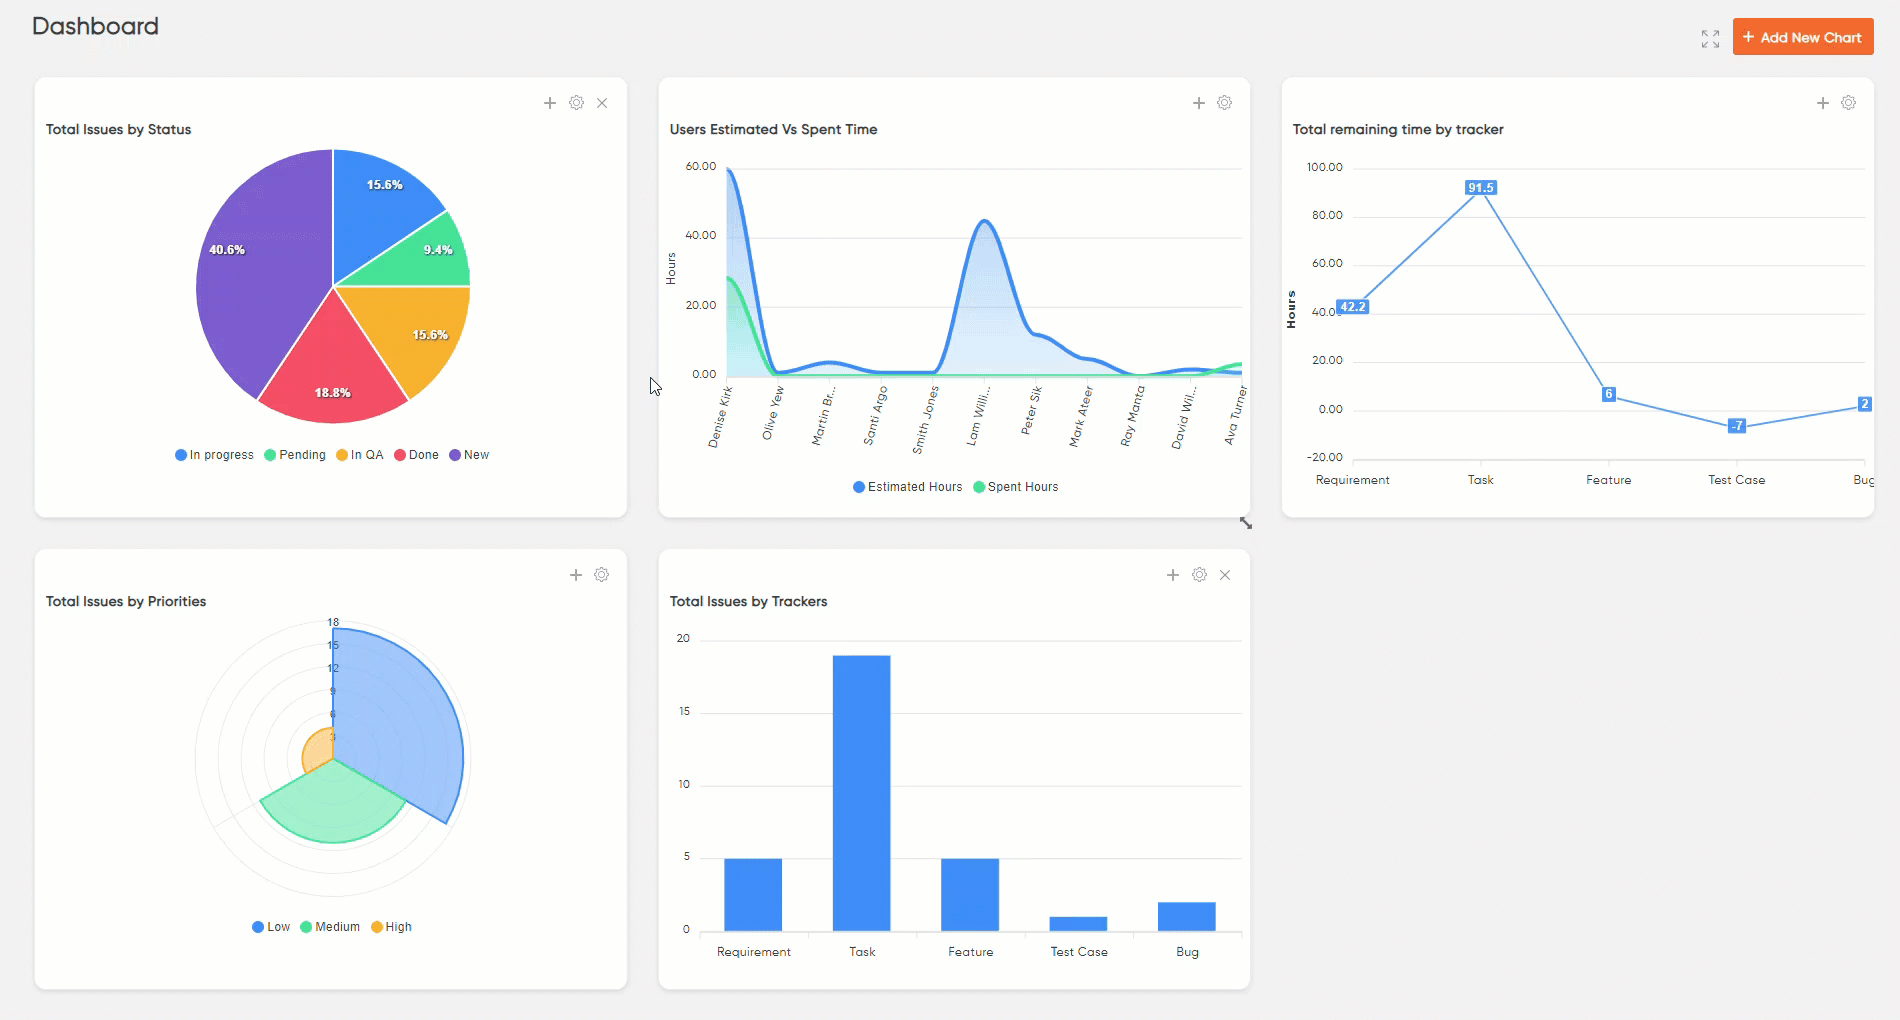Click the Task bar in Trackers chart

(x=861, y=792)
